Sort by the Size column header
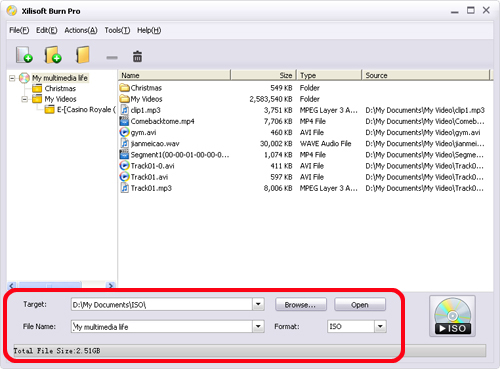 pos(263,75)
